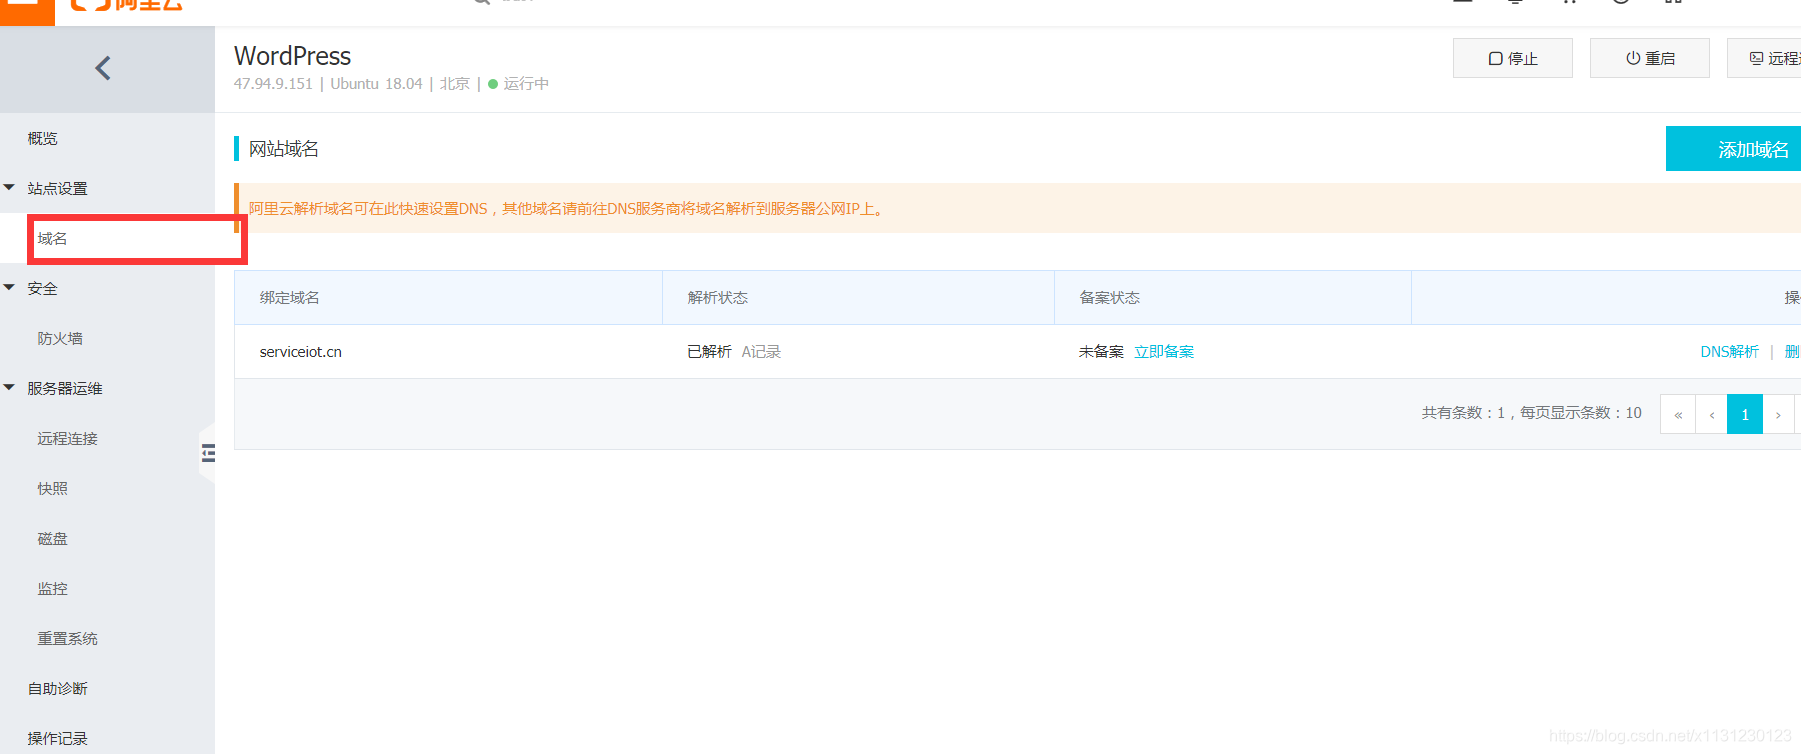Image resolution: width=1801 pixels, height=754 pixels.
Task: Click the A记录 record text
Action: point(761,351)
